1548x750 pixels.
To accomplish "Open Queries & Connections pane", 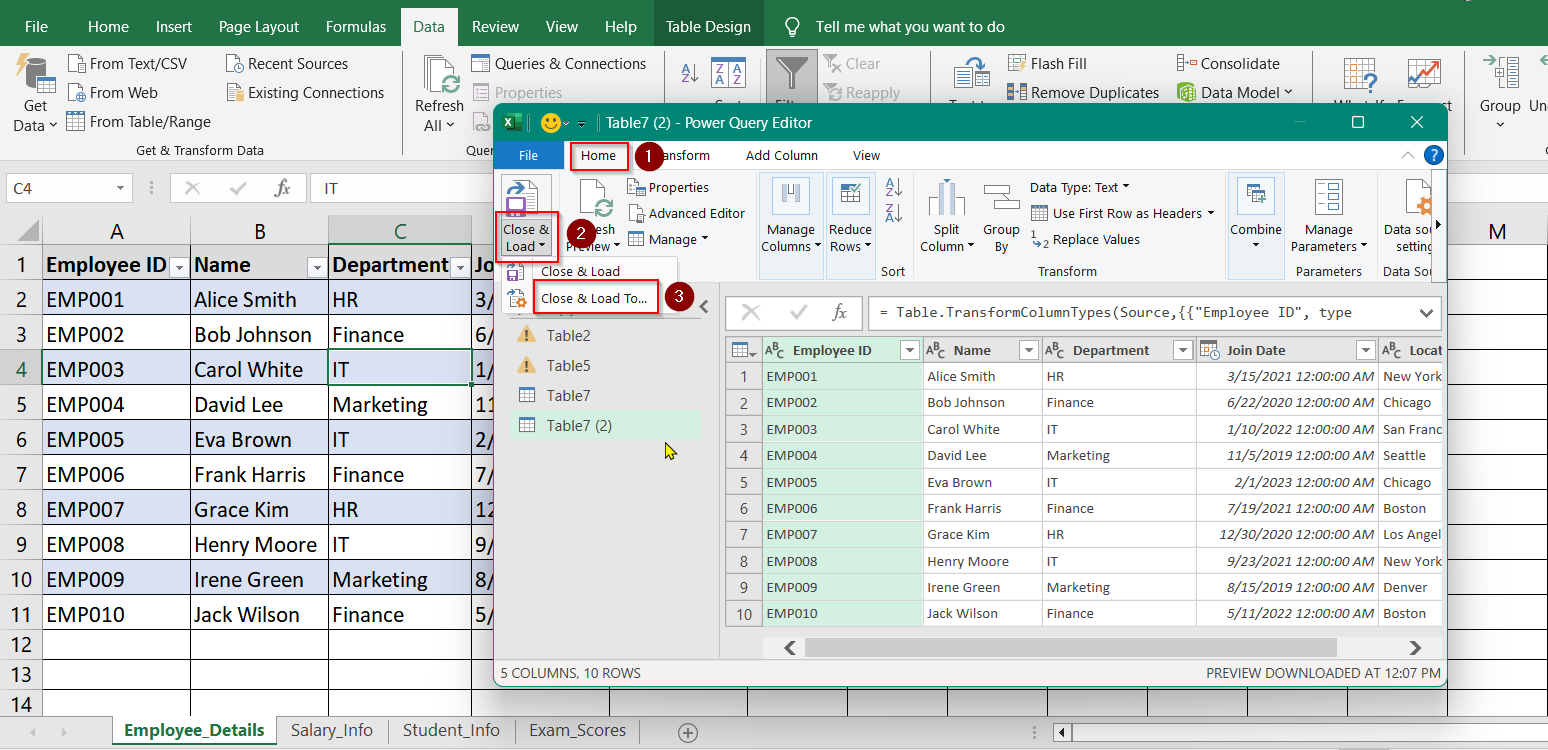I will (x=559, y=63).
